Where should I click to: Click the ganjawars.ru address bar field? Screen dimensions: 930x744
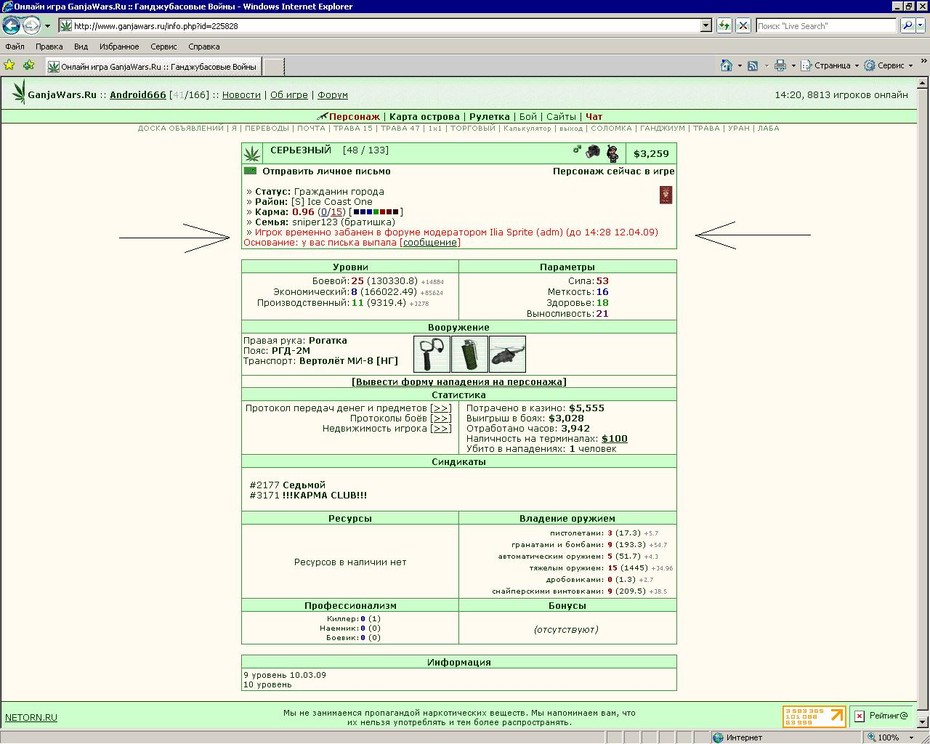pos(379,26)
